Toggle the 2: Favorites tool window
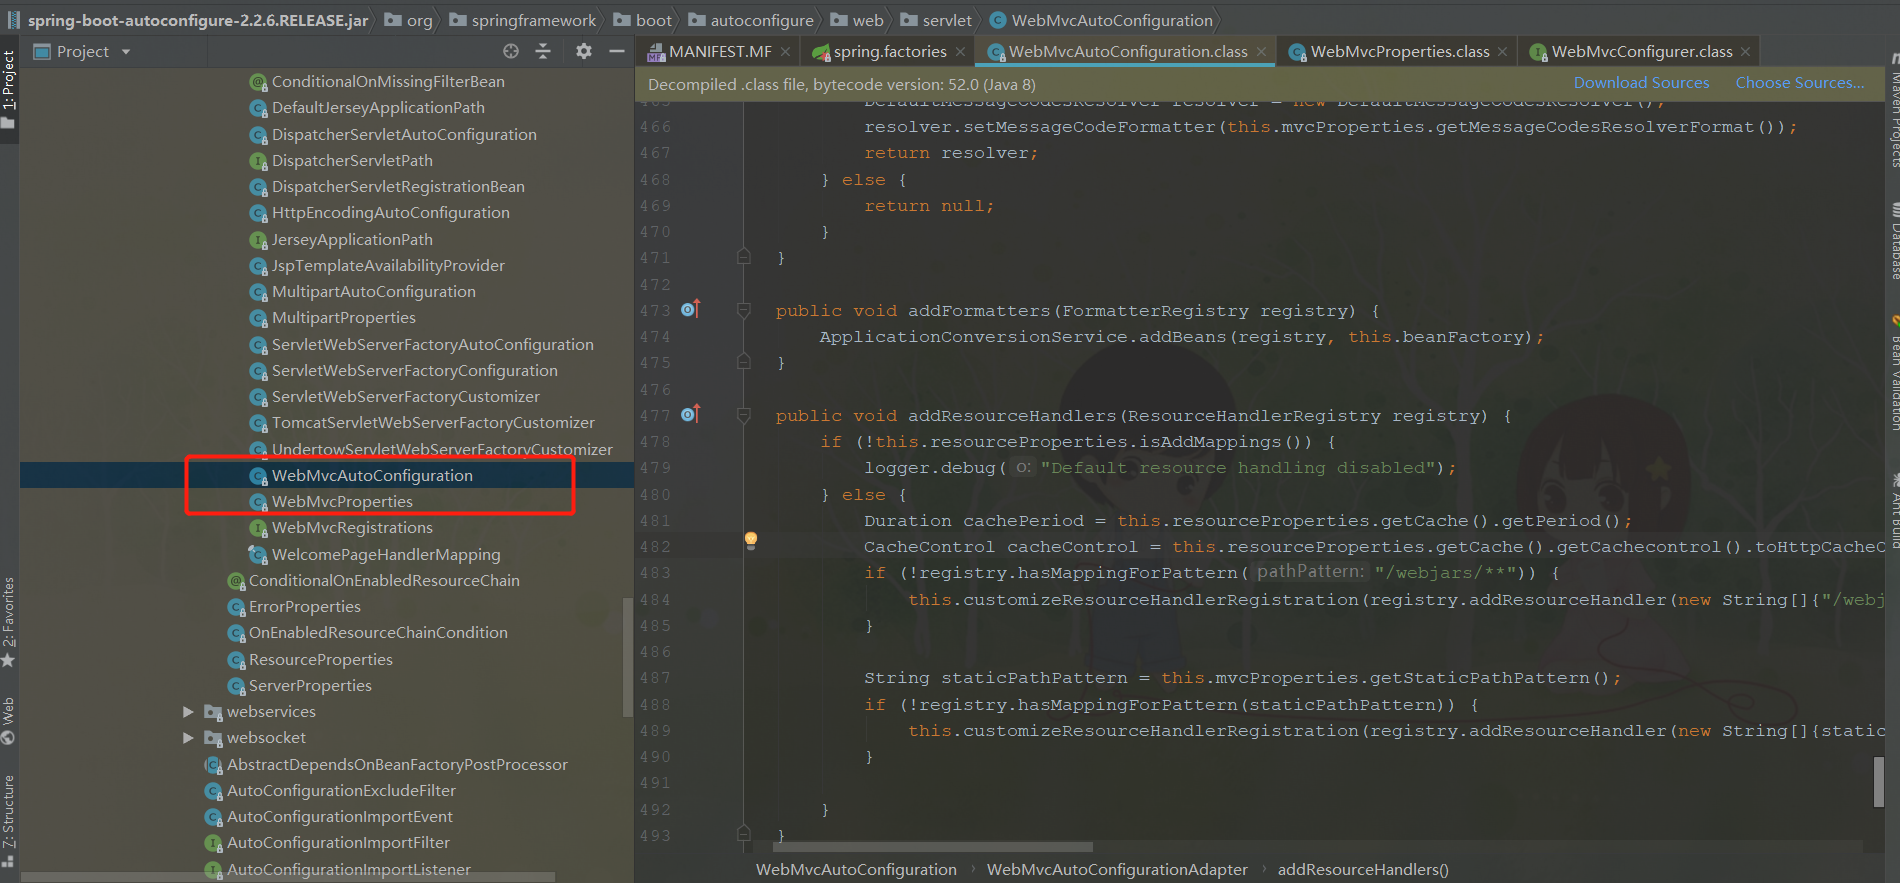The width and height of the screenshot is (1900, 883). coord(9,622)
